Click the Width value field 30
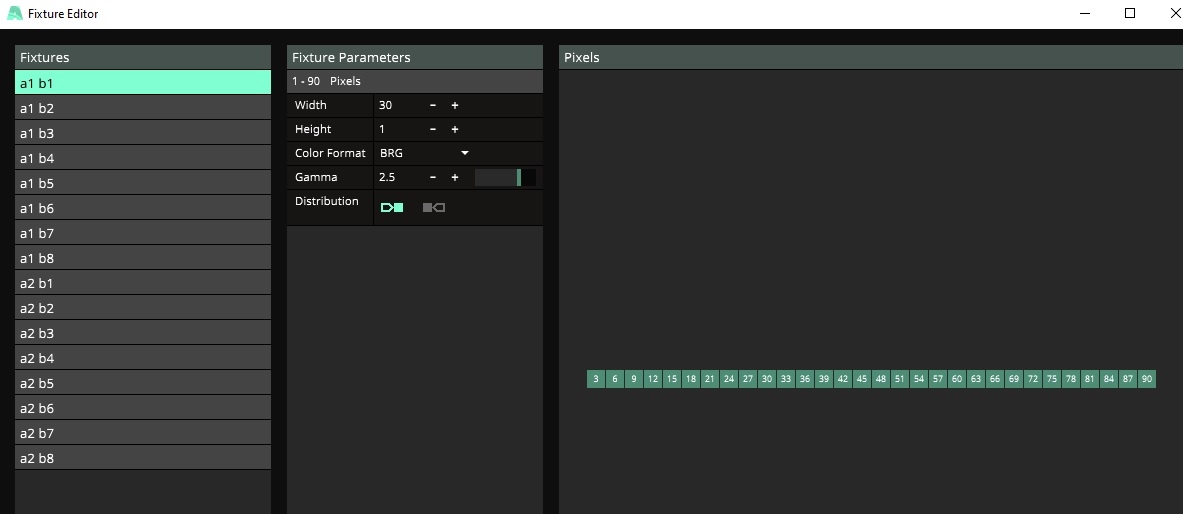Screen dimensions: 1183x514 398,106
